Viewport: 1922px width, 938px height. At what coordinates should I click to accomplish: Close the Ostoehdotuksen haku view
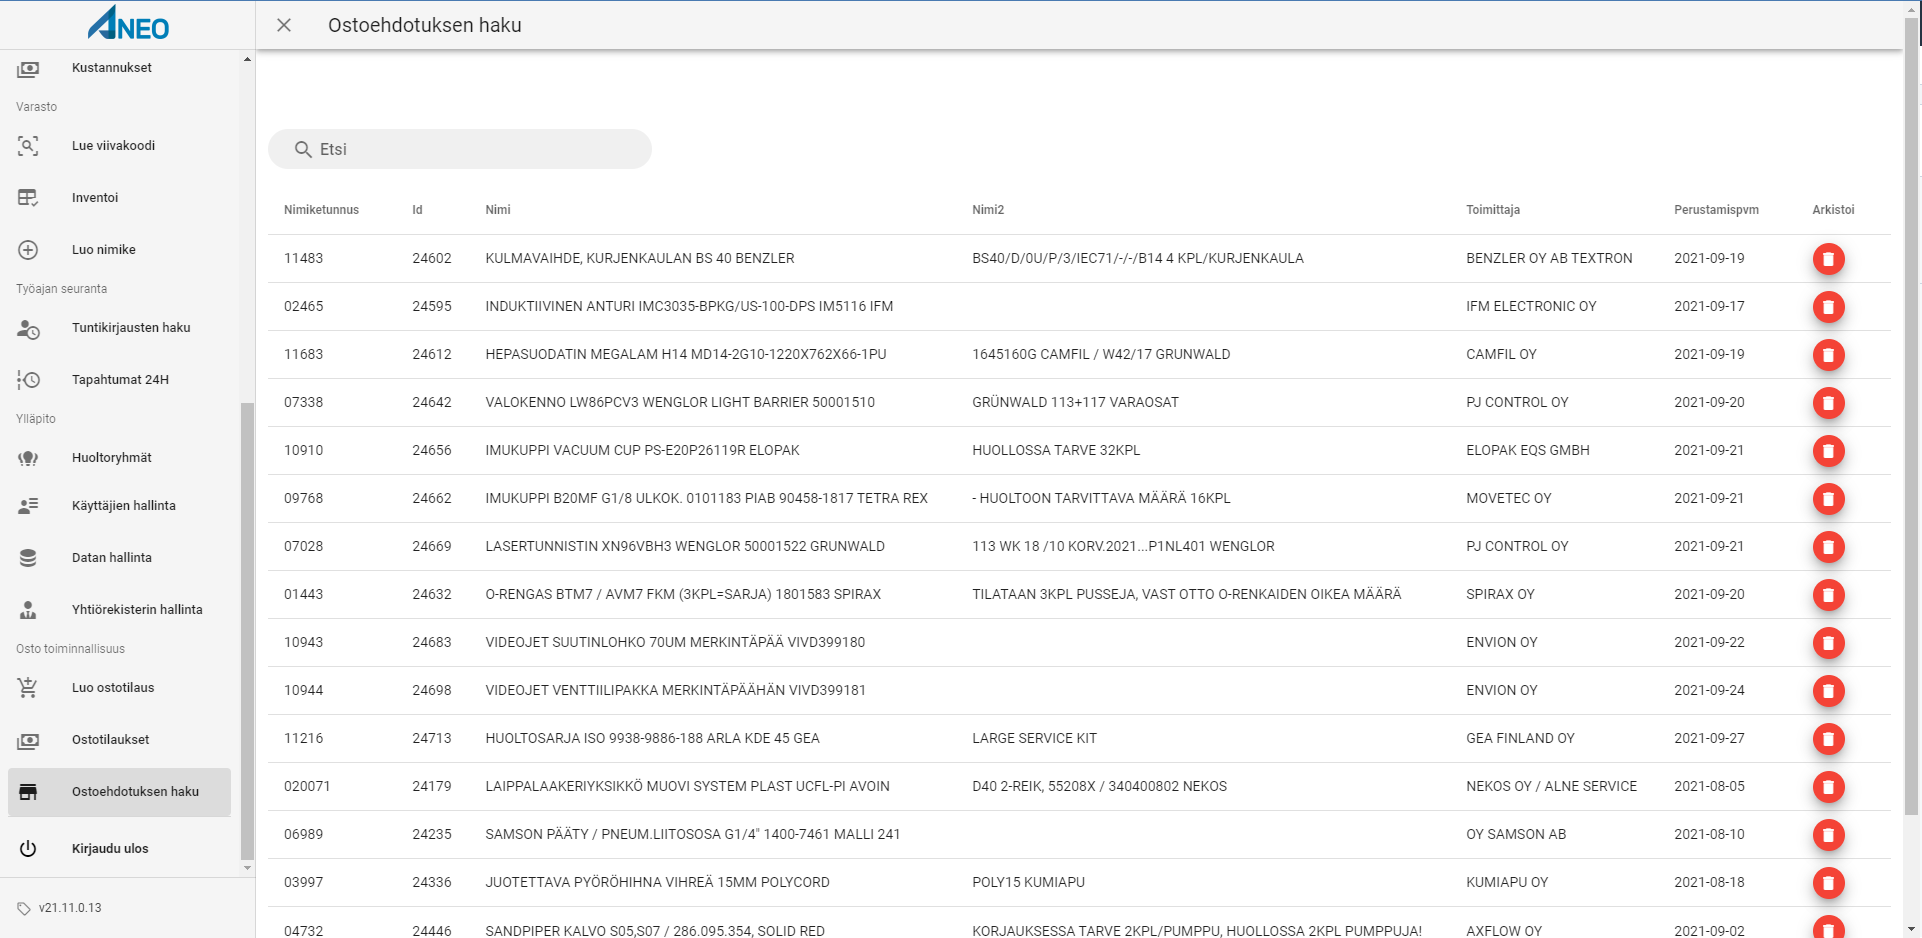point(284,25)
